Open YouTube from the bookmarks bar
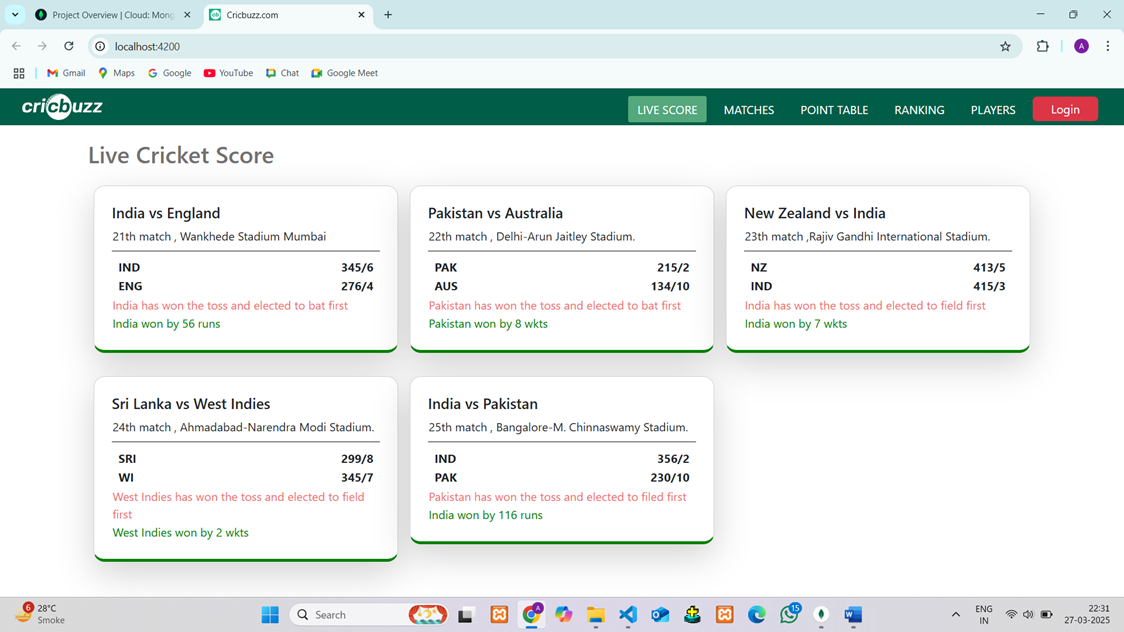Image resolution: width=1124 pixels, height=632 pixels. pyautogui.click(x=228, y=72)
